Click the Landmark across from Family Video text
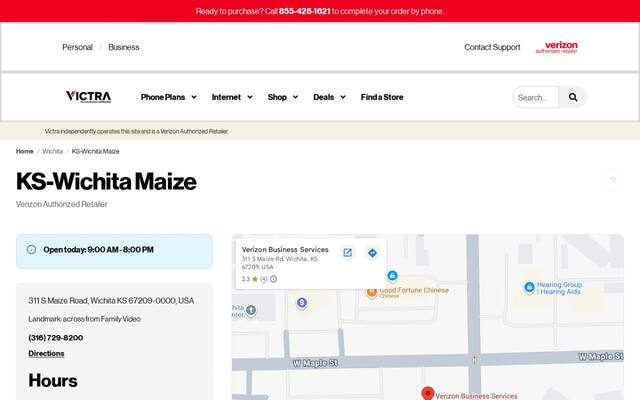The height and width of the screenshot is (400, 640). (84, 319)
